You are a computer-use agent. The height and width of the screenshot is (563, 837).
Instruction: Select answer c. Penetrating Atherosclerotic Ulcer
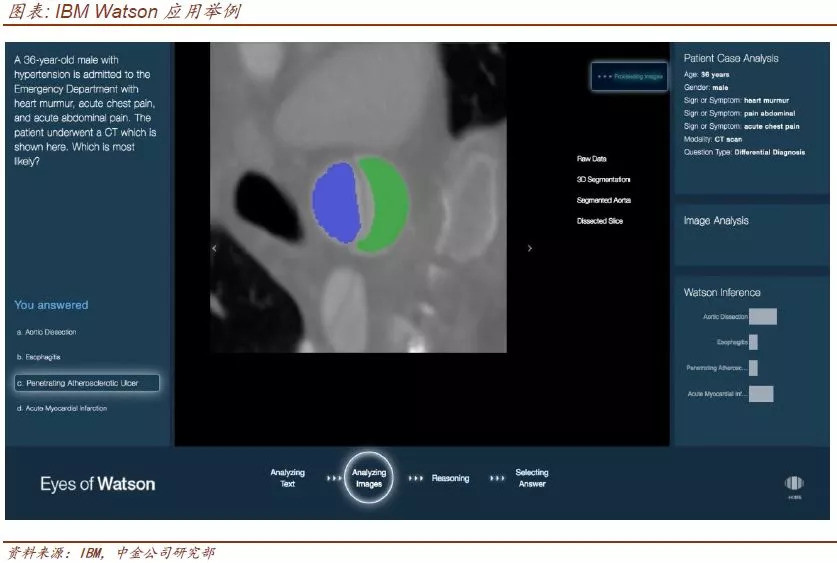pyautogui.click(x=87, y=383)
